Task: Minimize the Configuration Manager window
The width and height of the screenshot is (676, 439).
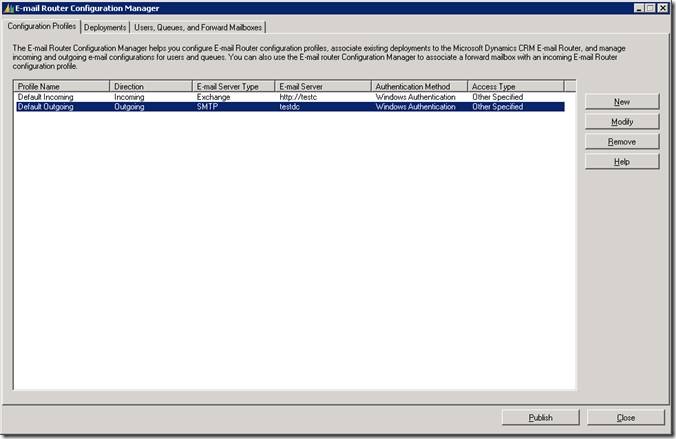Action: click(x=640, y=8)
